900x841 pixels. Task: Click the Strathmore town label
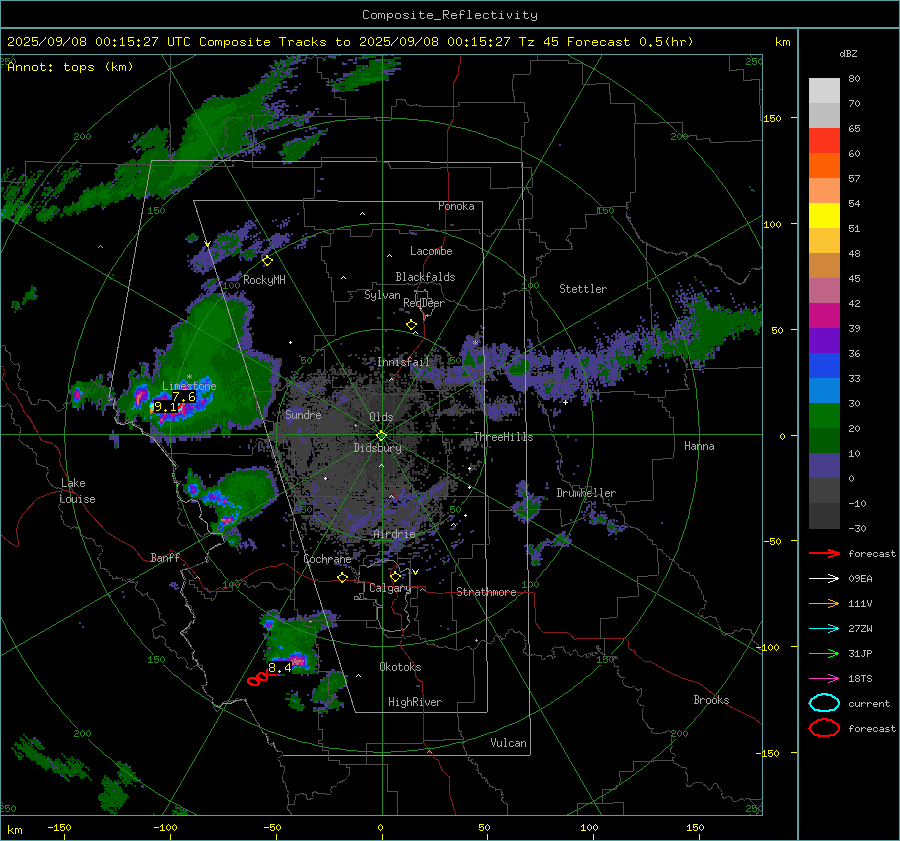tap(486, 592)
